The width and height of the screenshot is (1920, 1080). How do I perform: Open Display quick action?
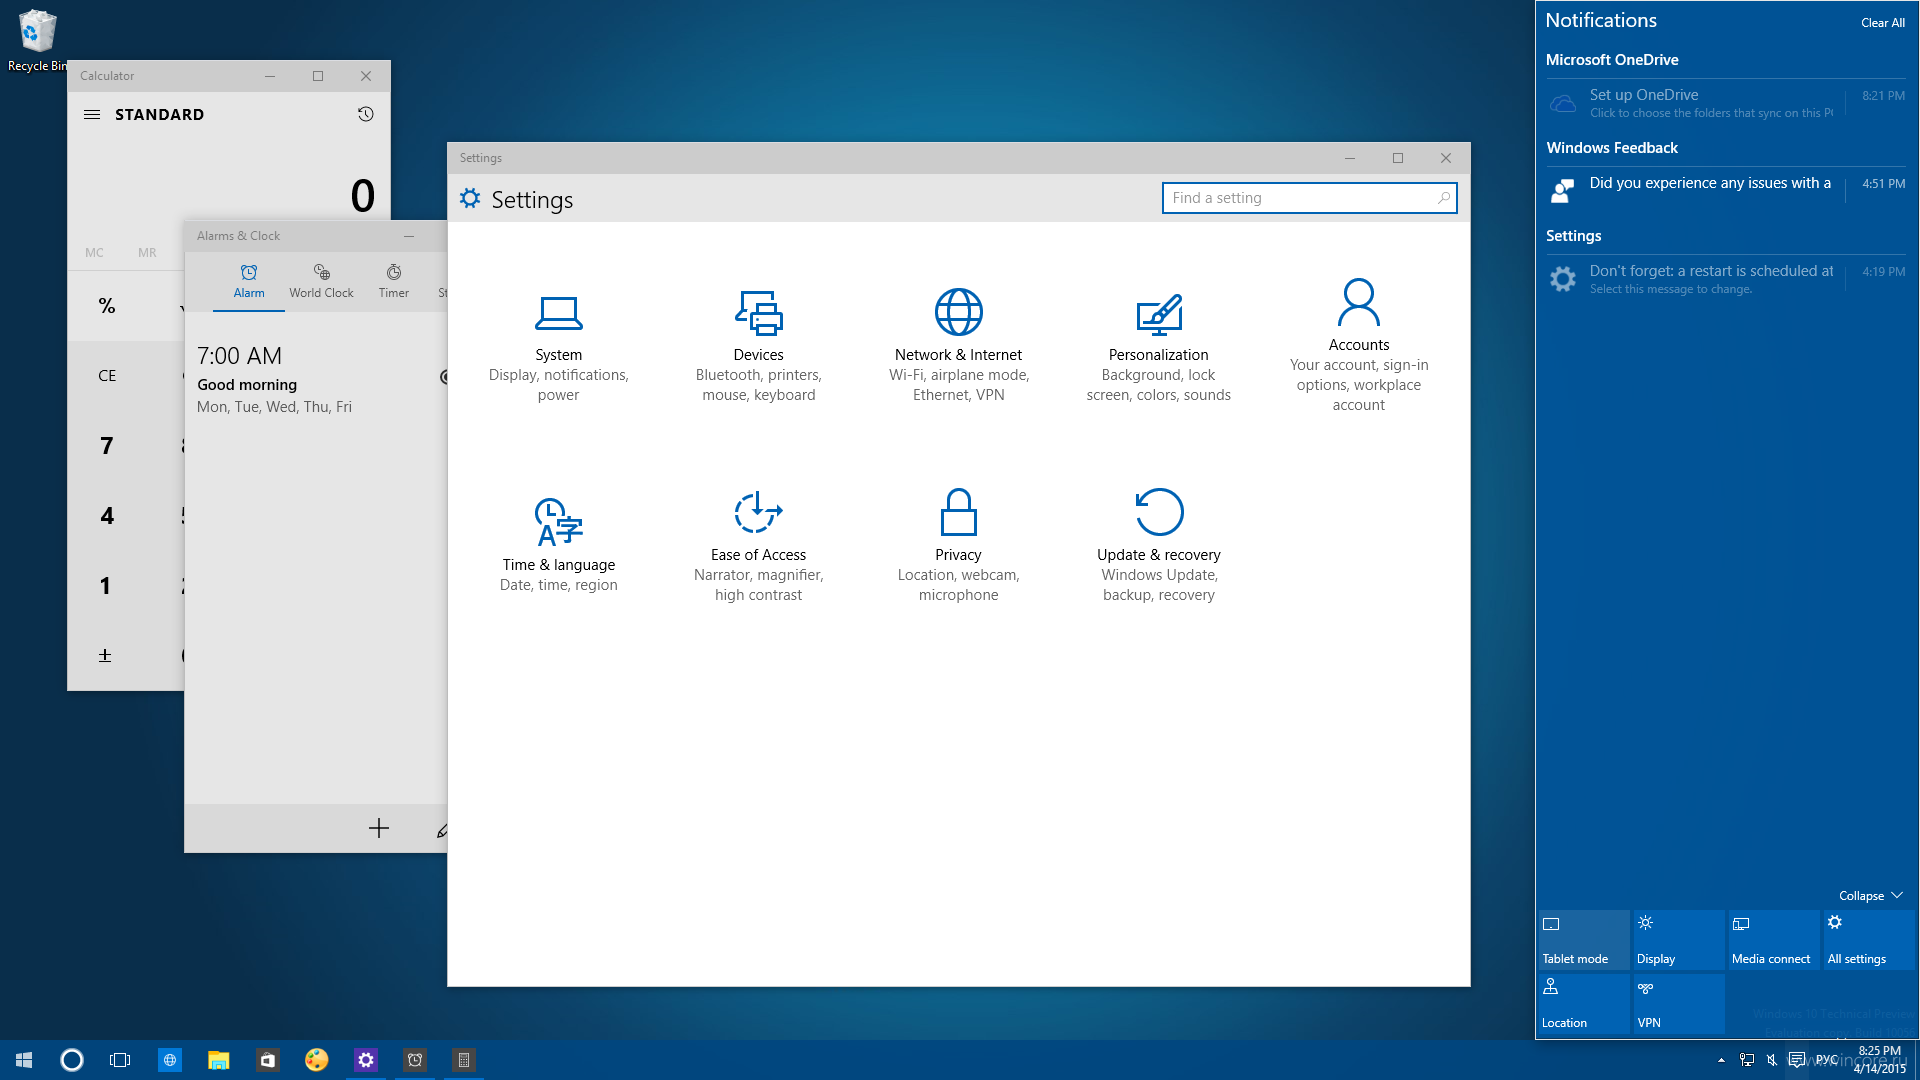1678,940
